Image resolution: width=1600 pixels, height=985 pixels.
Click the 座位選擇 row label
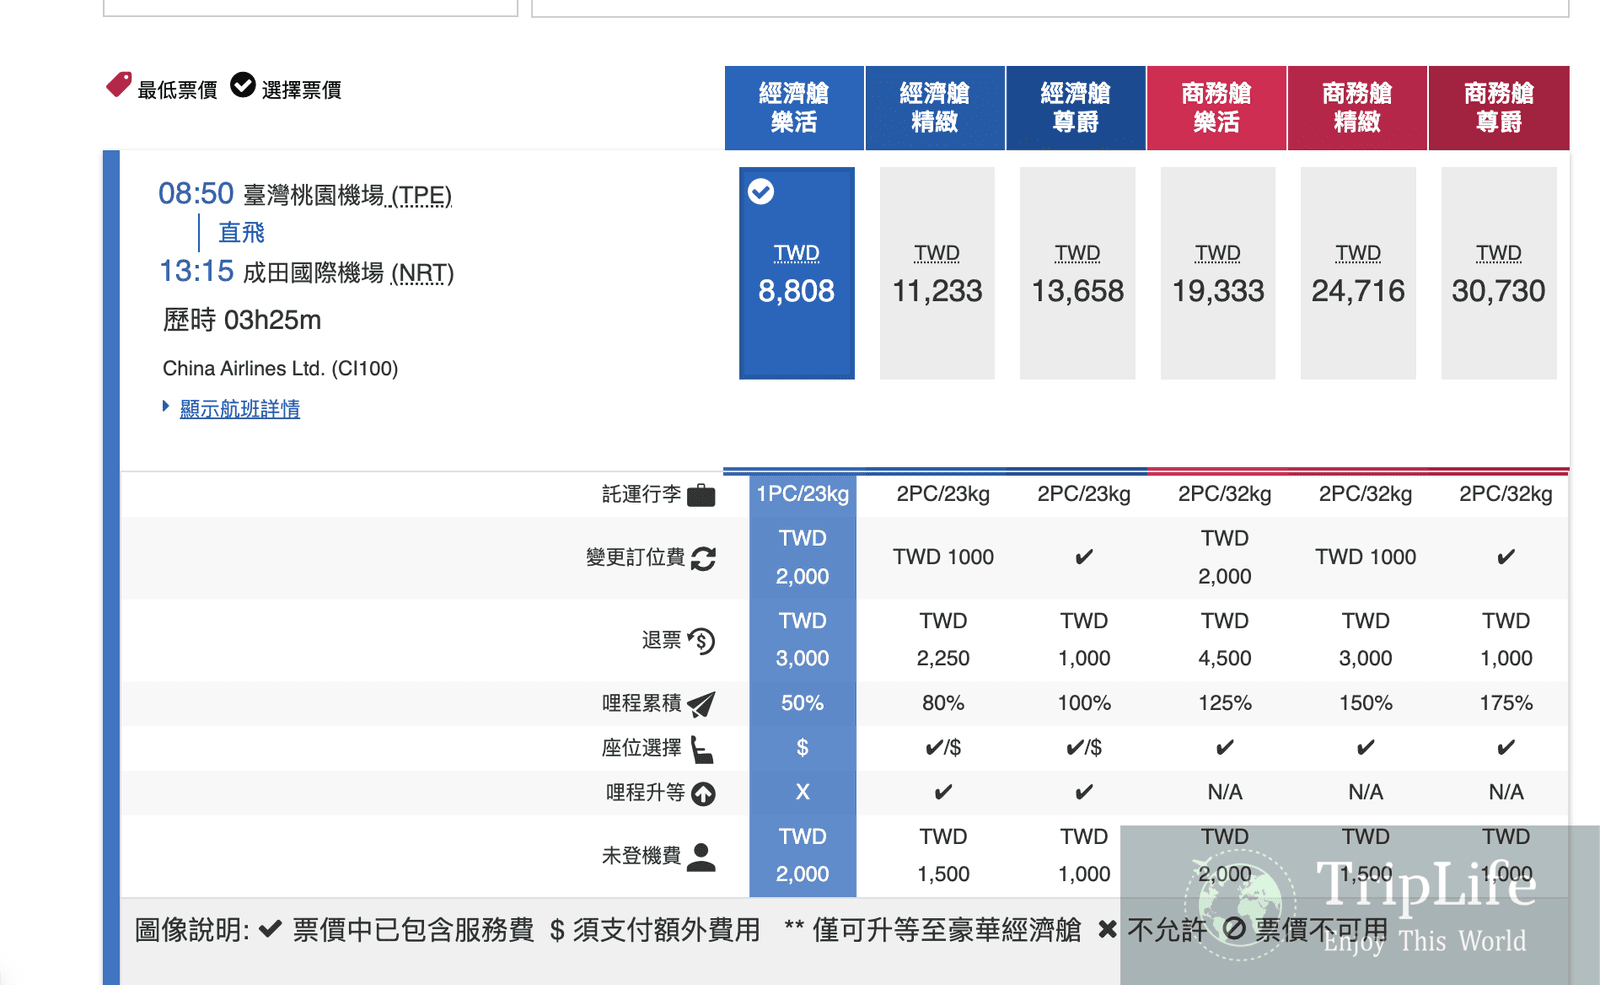pos(642,748)
